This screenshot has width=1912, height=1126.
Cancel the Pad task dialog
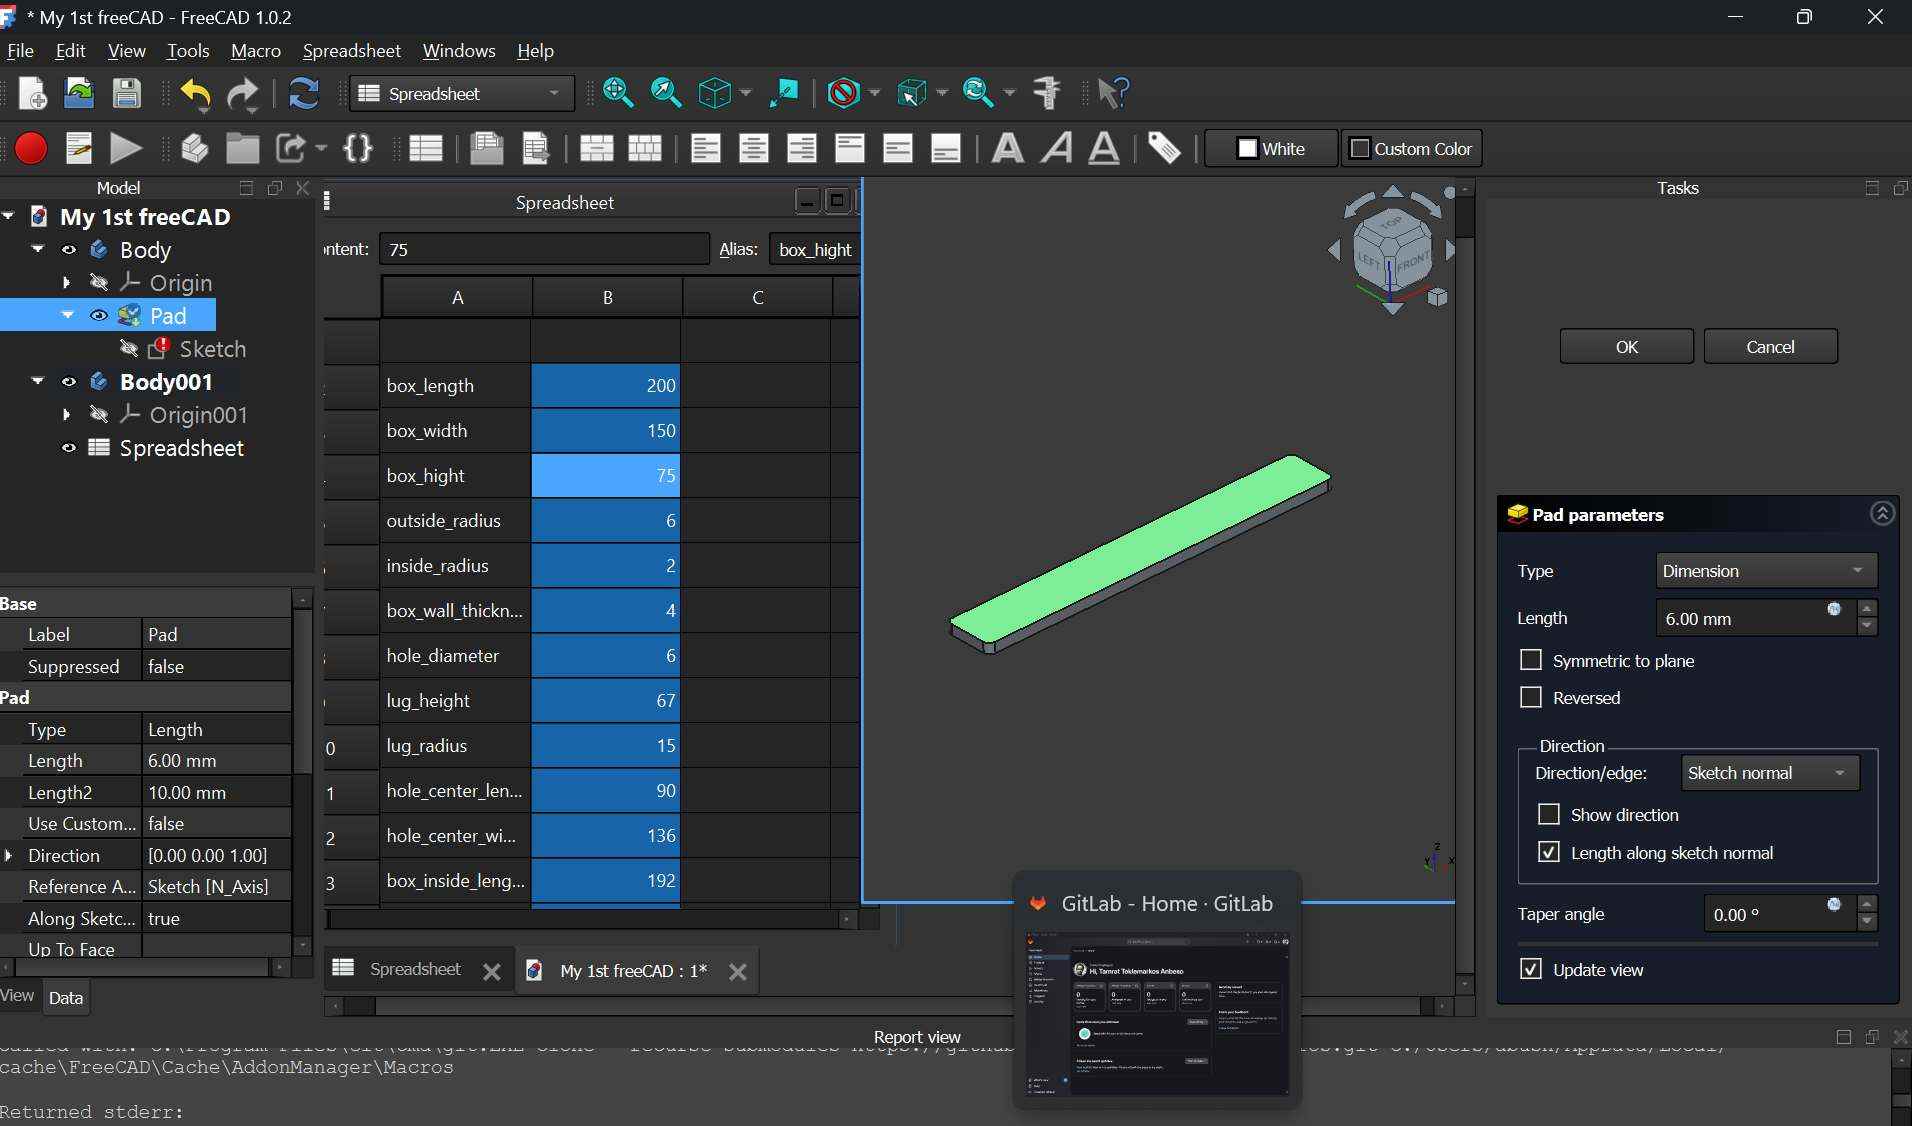pos(1770,347)
